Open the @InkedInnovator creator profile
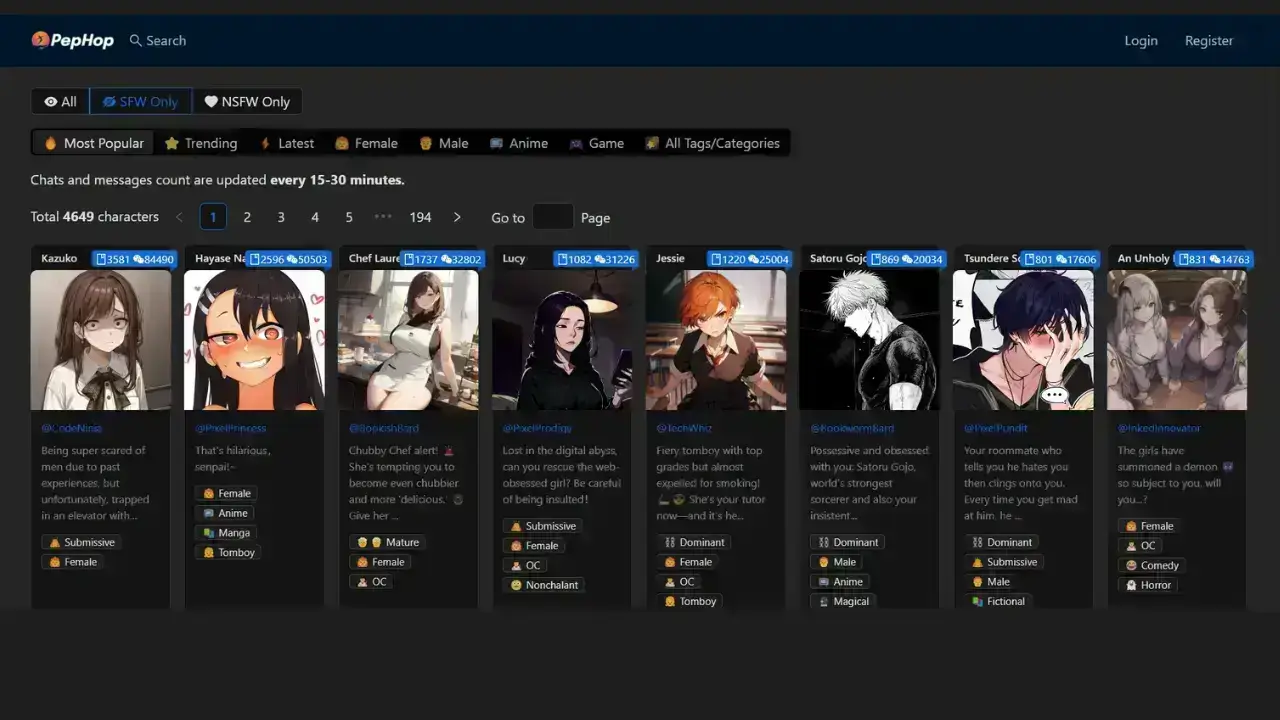 click(1159, 428)
